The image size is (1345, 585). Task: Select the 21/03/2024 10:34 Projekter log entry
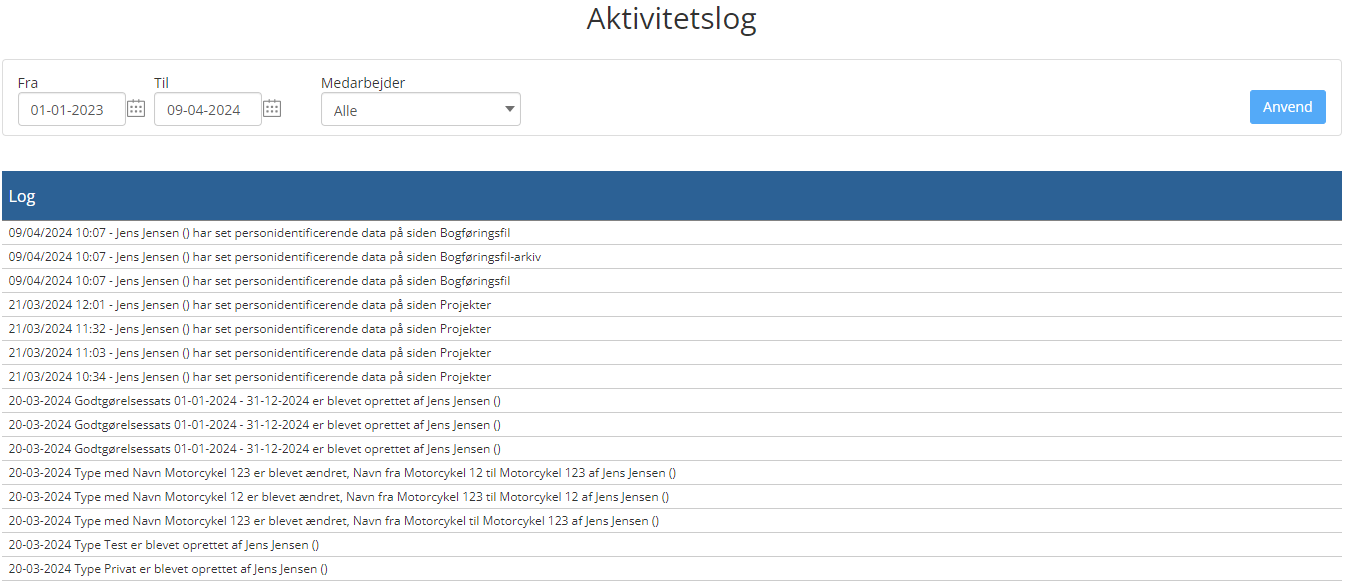point(672,377)
